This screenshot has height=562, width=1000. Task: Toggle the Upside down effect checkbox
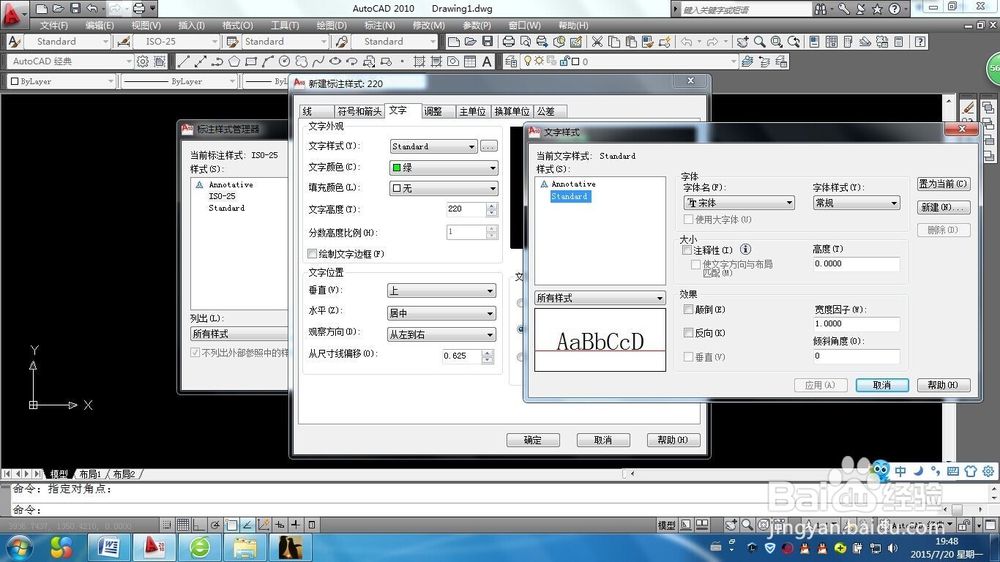(688, 309)
